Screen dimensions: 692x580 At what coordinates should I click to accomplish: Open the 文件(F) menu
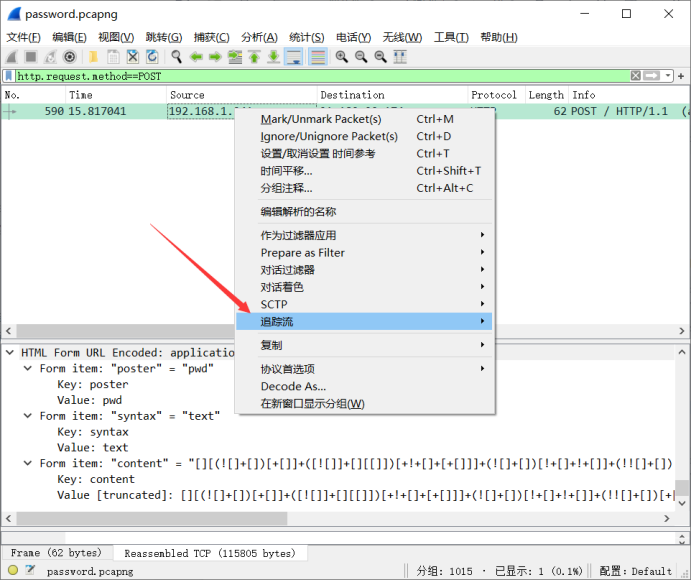click(x=23, y=38)
